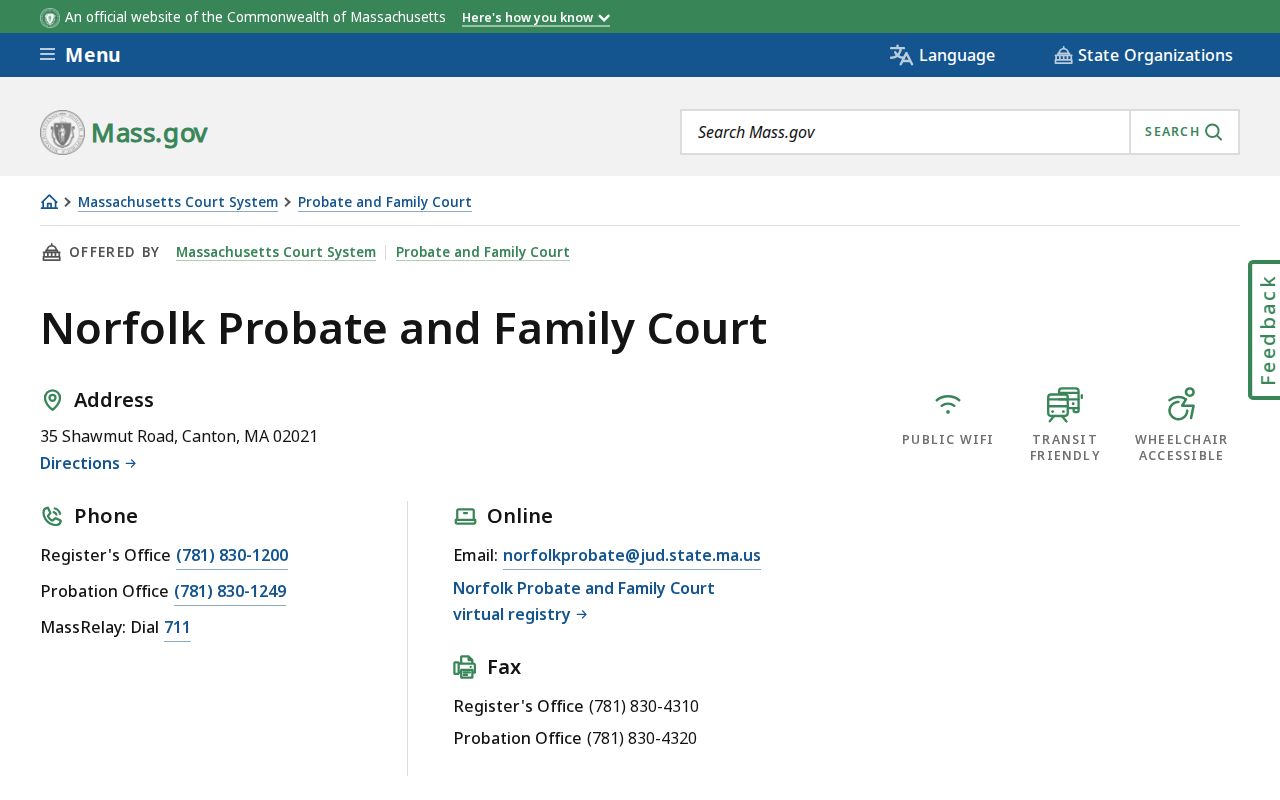Open Probate and Family Court in Offered By
This screenshot has height=800, width=1280.
click(x=483, y=252)
